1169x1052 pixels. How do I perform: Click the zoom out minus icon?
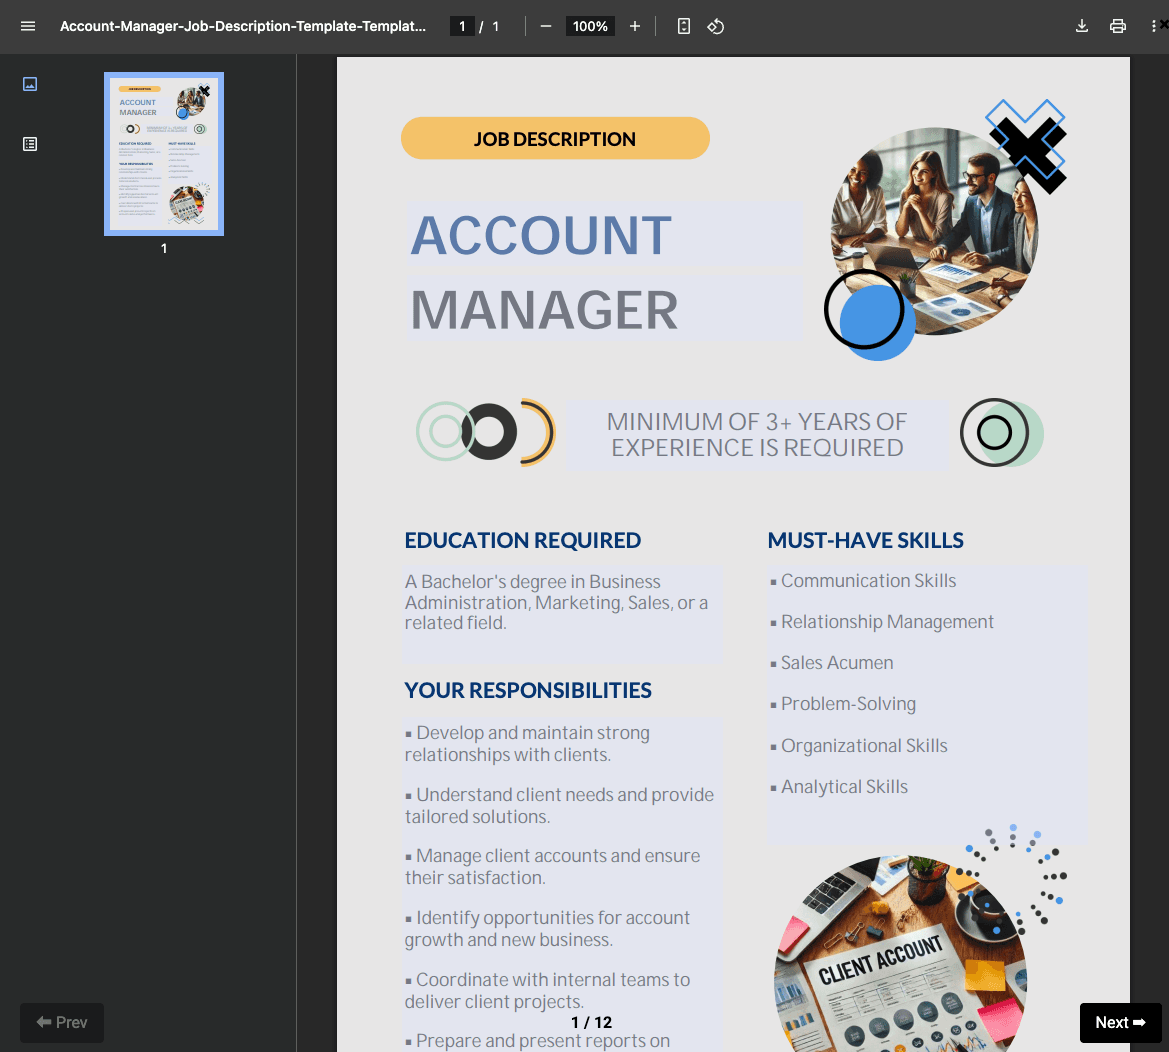[545, 26]
